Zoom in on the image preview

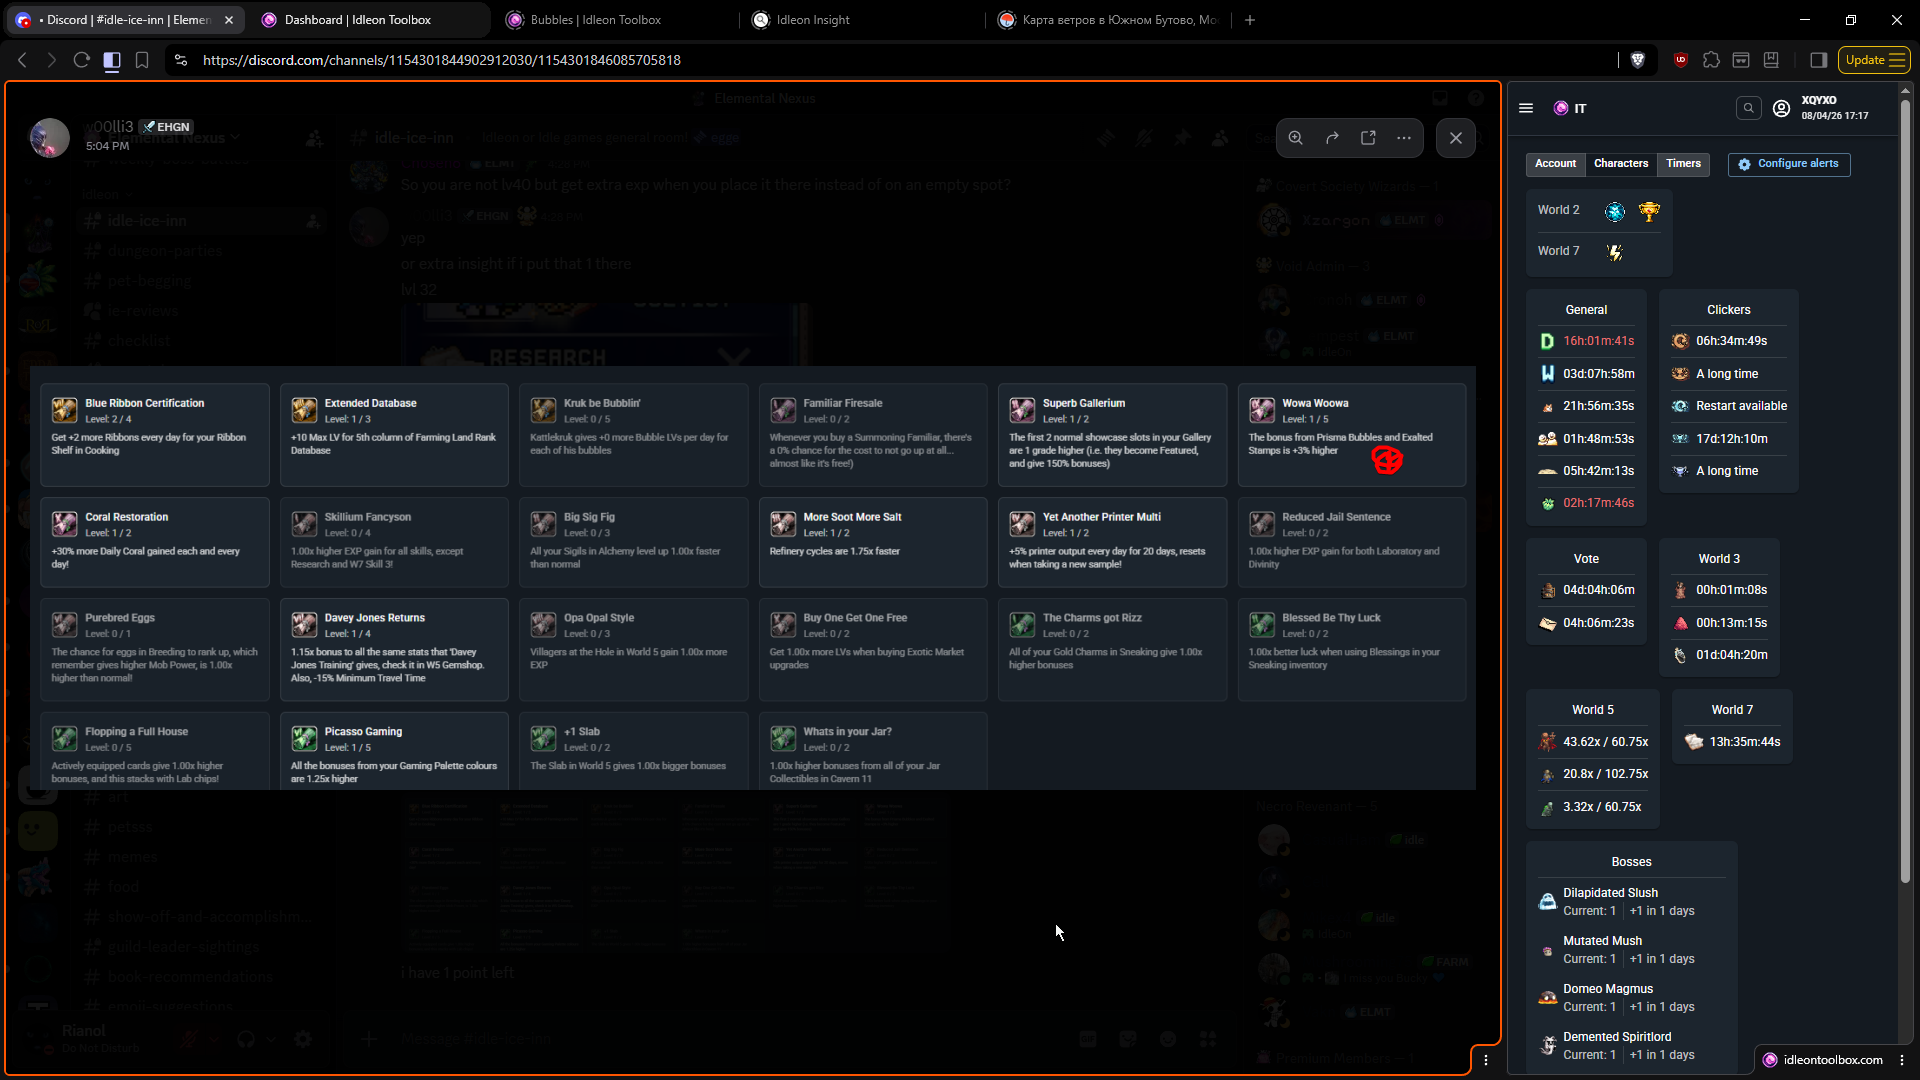click(x=1295, y=138)
